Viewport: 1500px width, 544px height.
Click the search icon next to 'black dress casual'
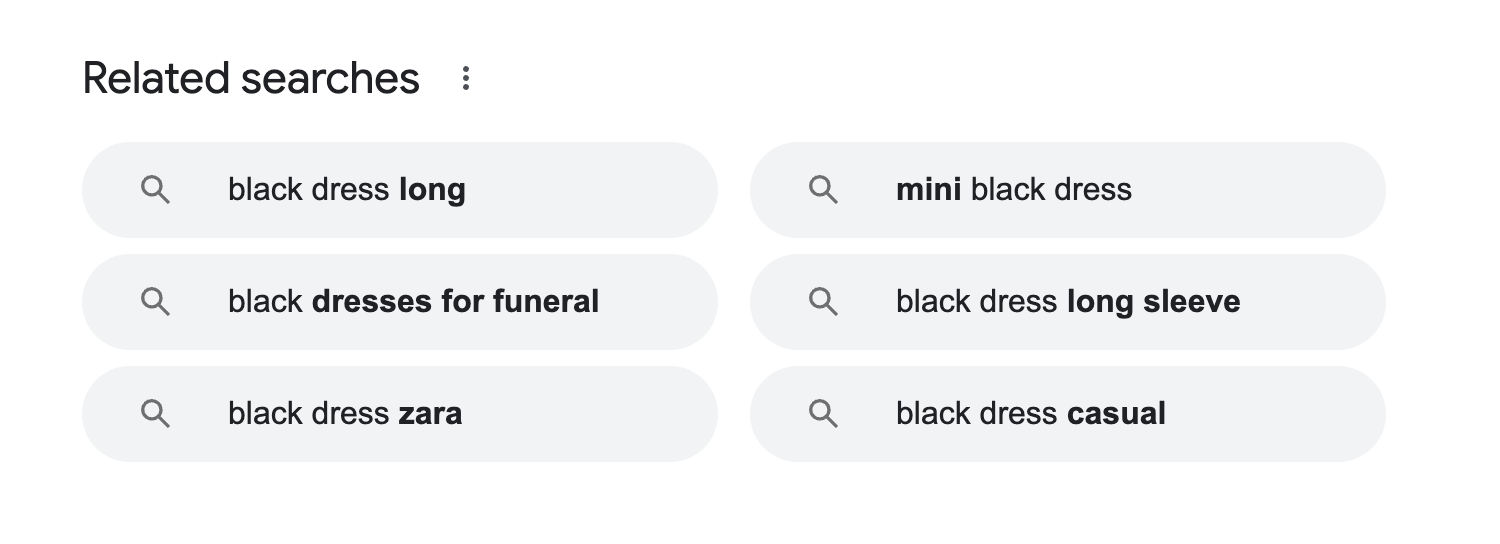coord(823,414)
